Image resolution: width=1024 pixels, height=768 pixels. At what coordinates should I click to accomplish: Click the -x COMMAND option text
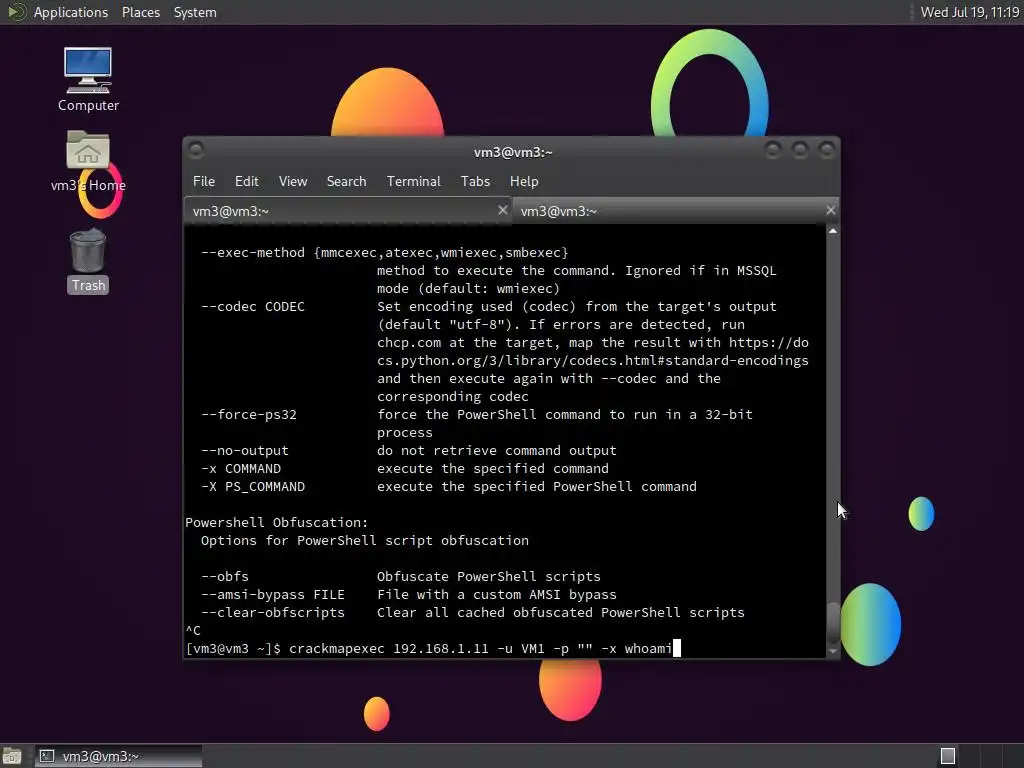click(240, 469)
